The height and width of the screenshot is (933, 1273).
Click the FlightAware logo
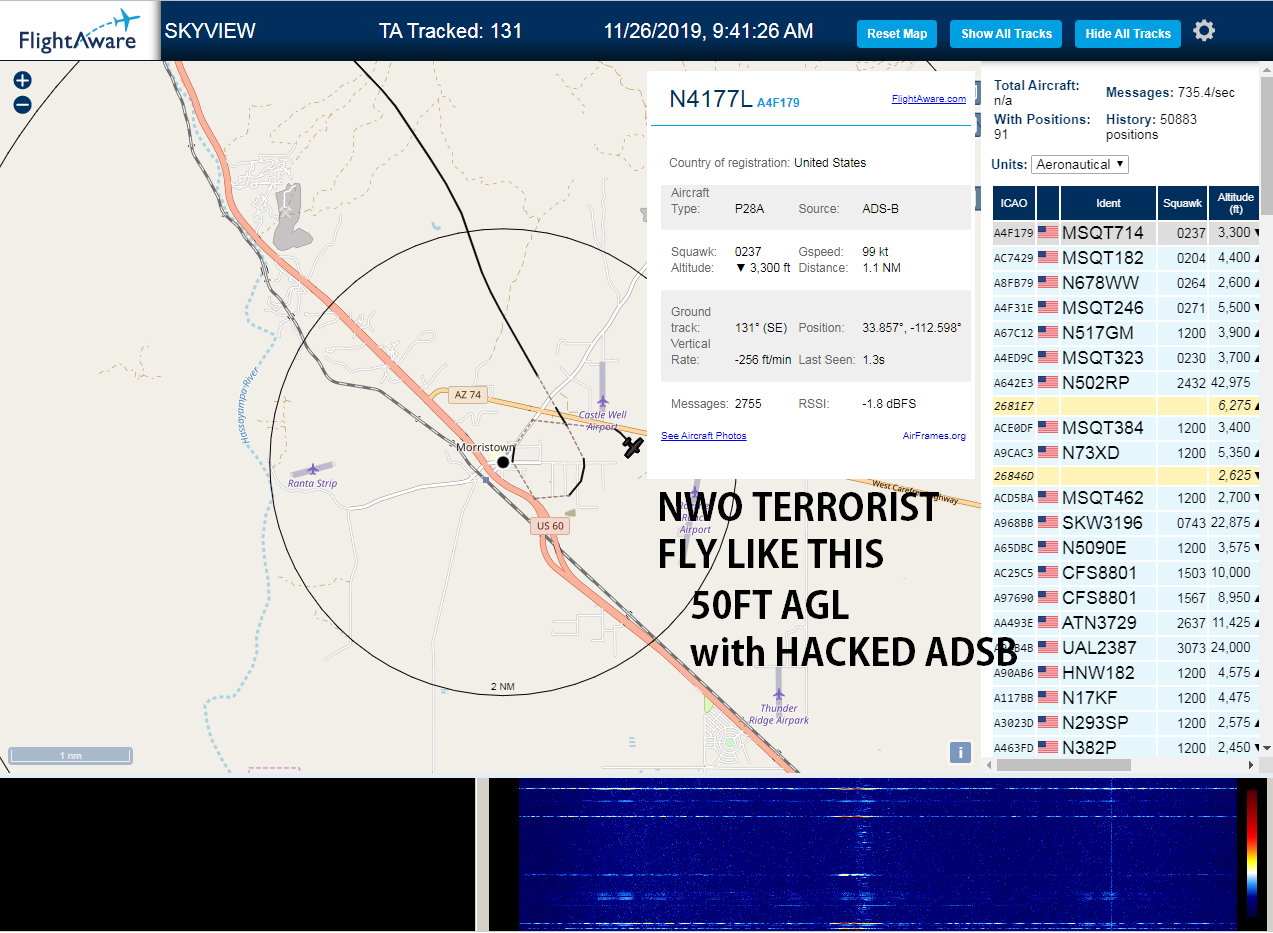(x=80, y=31)
